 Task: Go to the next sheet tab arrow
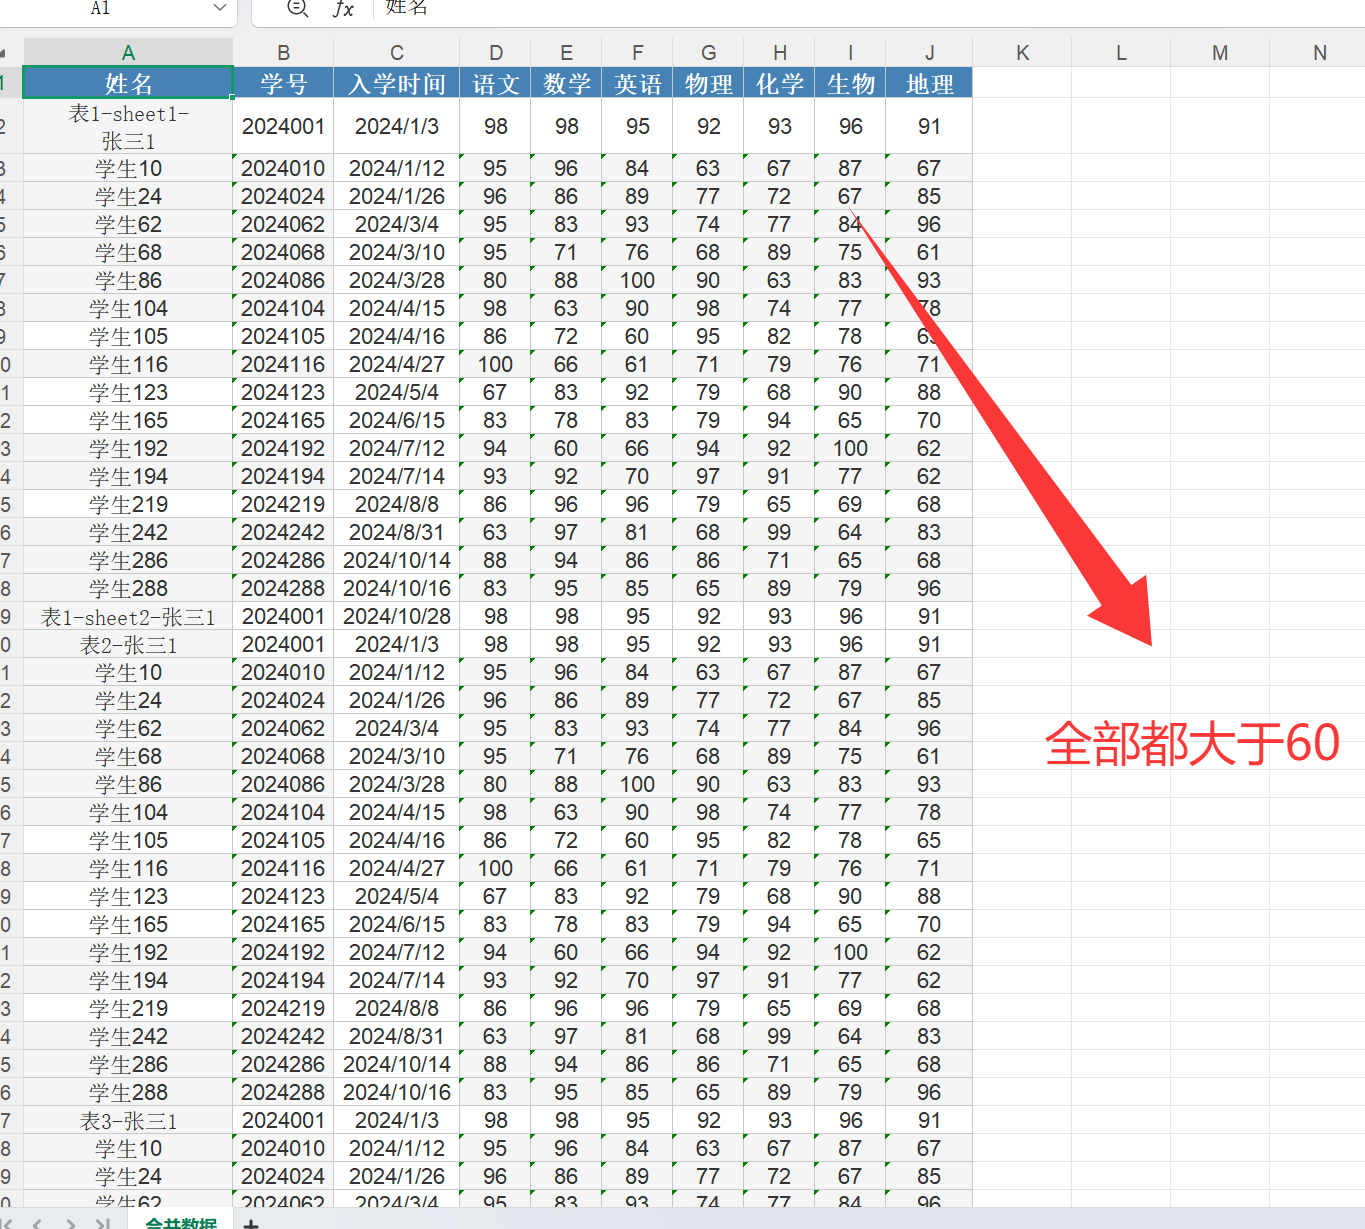point(70,1223)
